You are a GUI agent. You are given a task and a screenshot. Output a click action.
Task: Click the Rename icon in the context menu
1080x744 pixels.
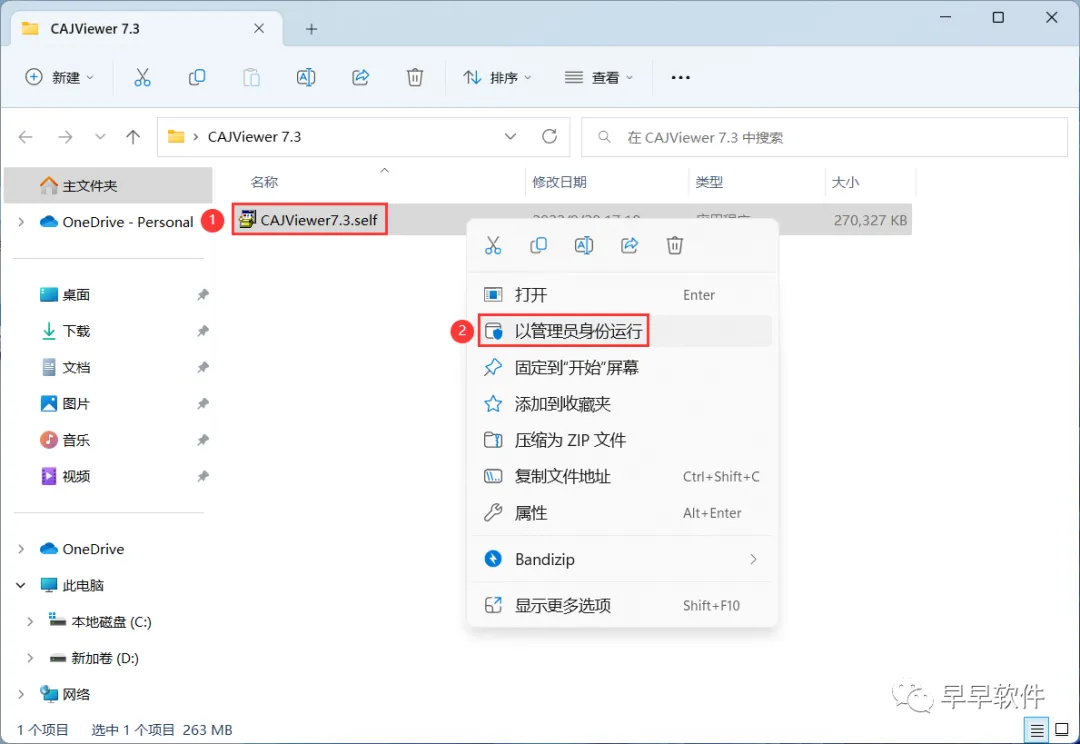(583, 245)
